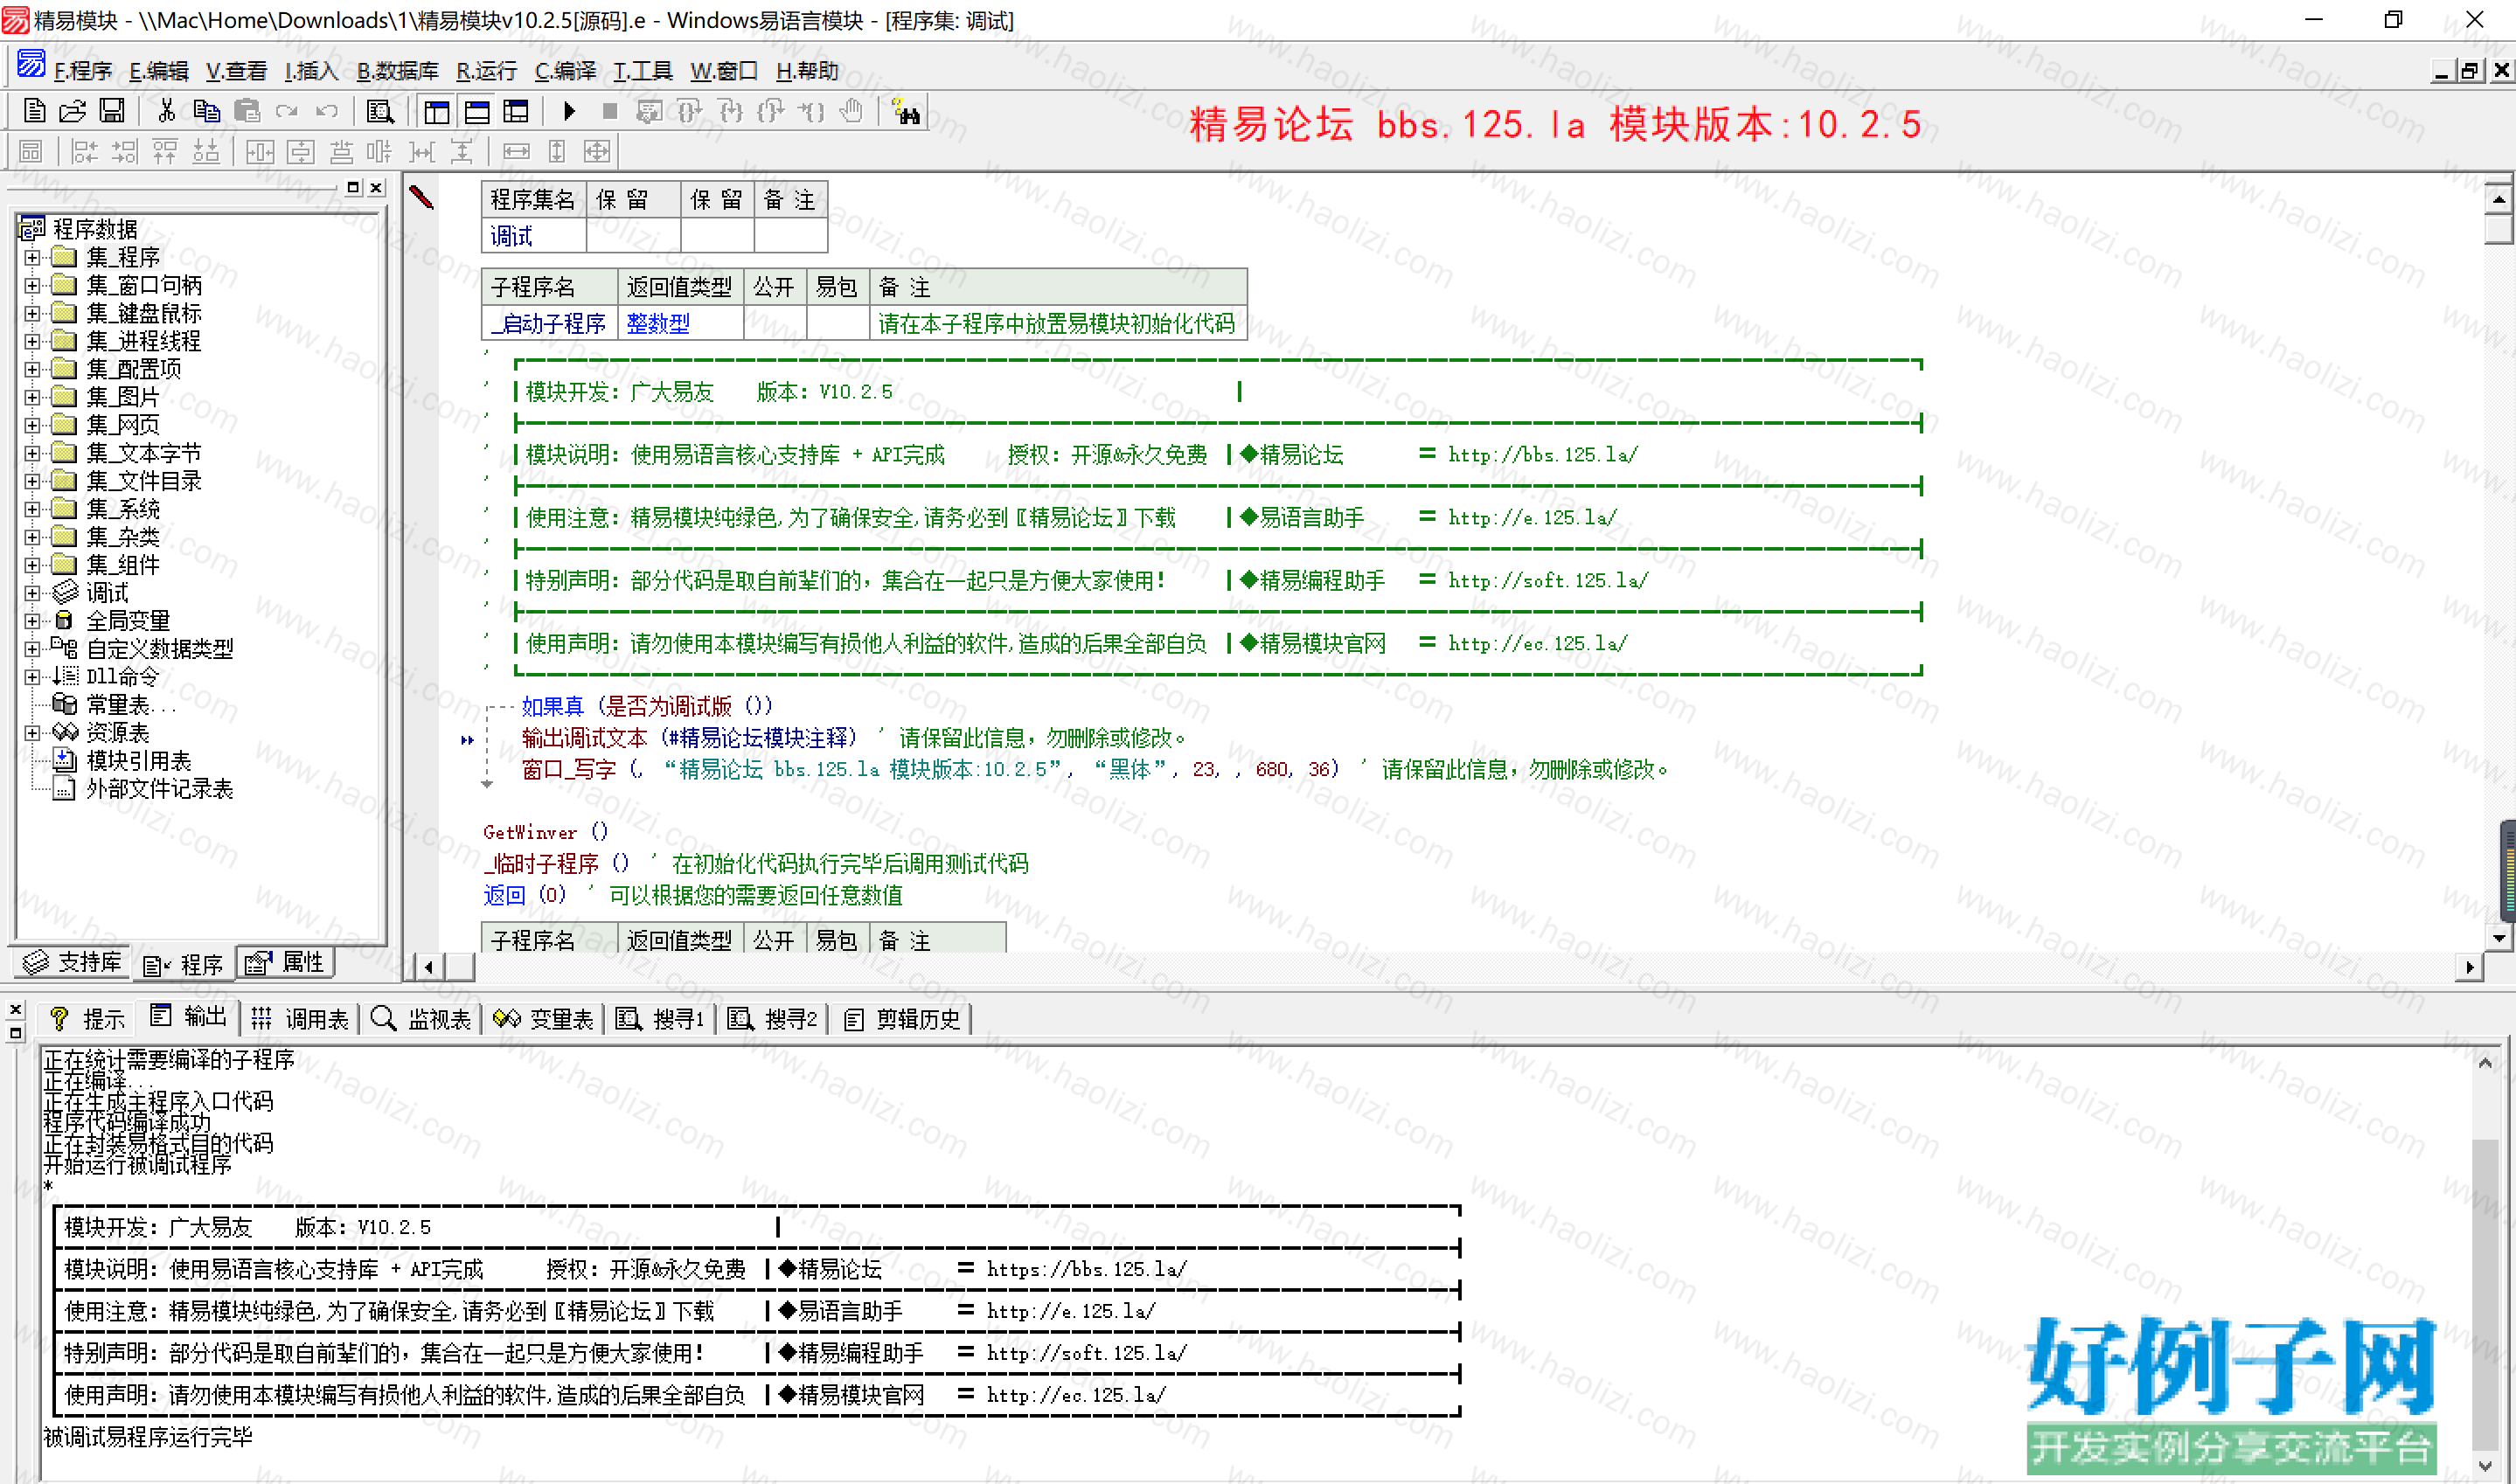2516x1484 pixels.
Task: Cut selection using the scissors icon
Action: pyautogui.click(x=167, y=111)
